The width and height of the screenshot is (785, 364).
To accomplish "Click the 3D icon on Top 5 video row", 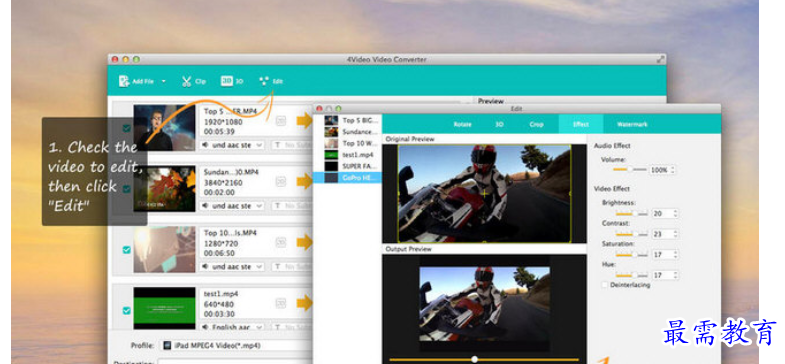I will click(281, 121).
